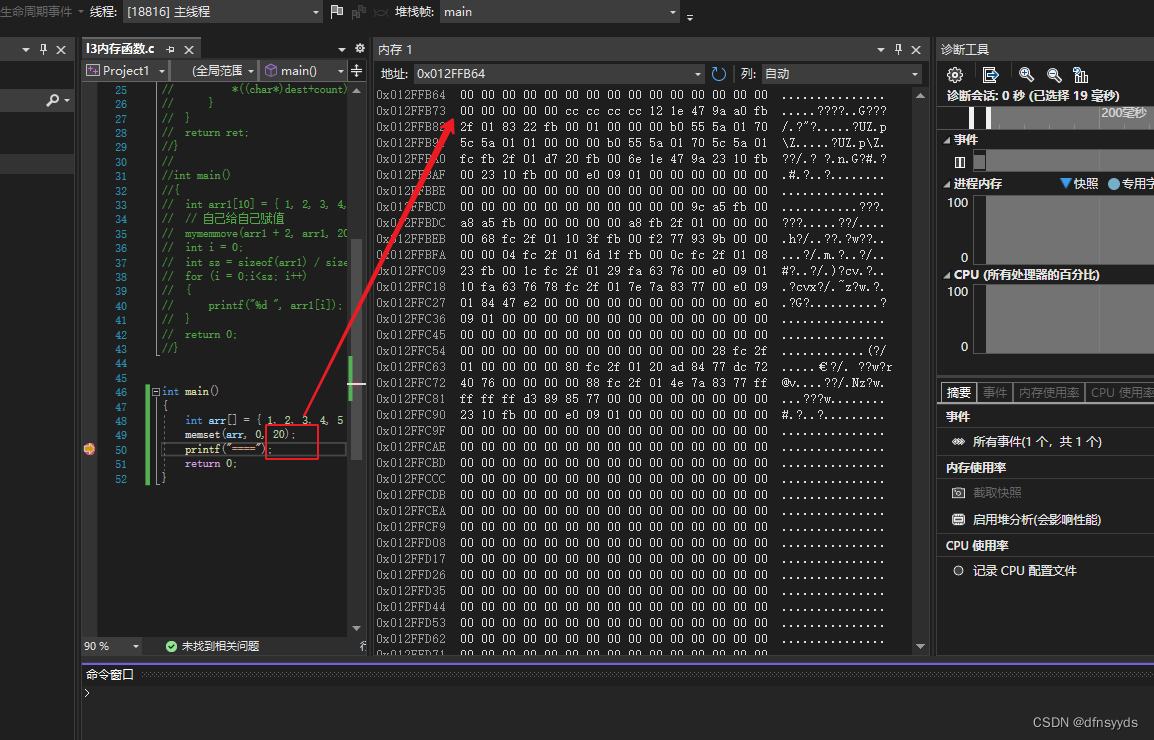Screen dimensions: 1154x740
Task: Open diagnostic tools settings gear
Action: click(x=955, y=75)
